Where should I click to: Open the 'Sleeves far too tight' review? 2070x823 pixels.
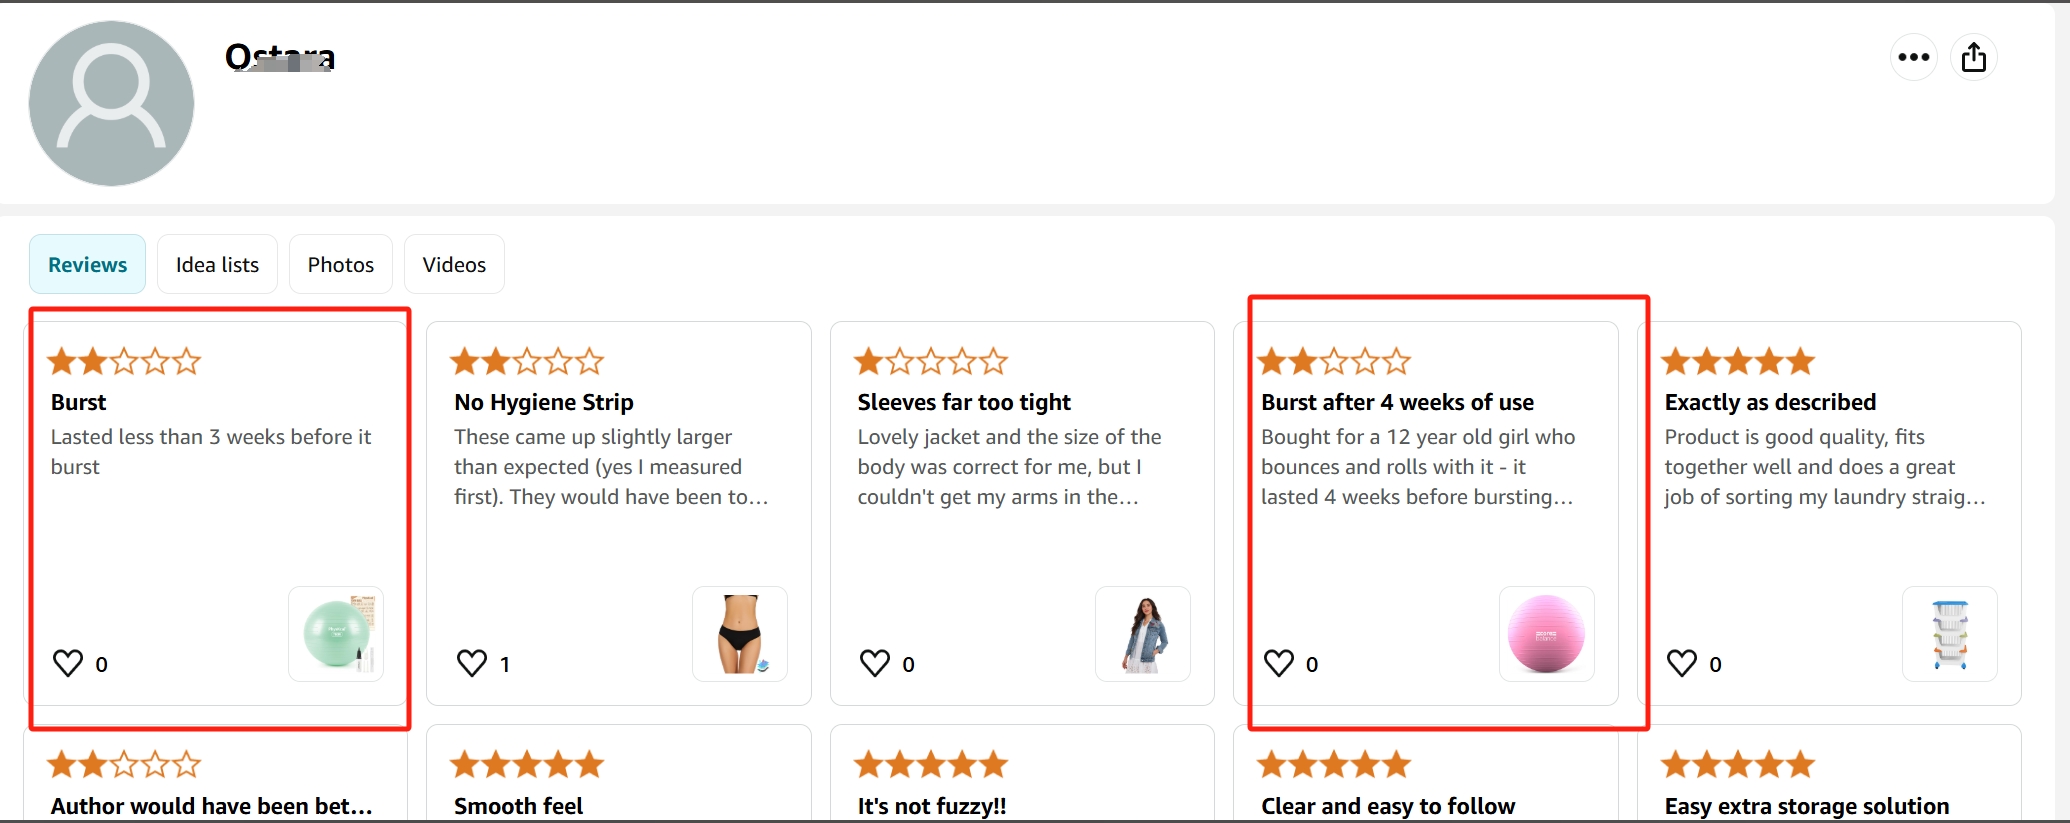click(x=963, y=402)
